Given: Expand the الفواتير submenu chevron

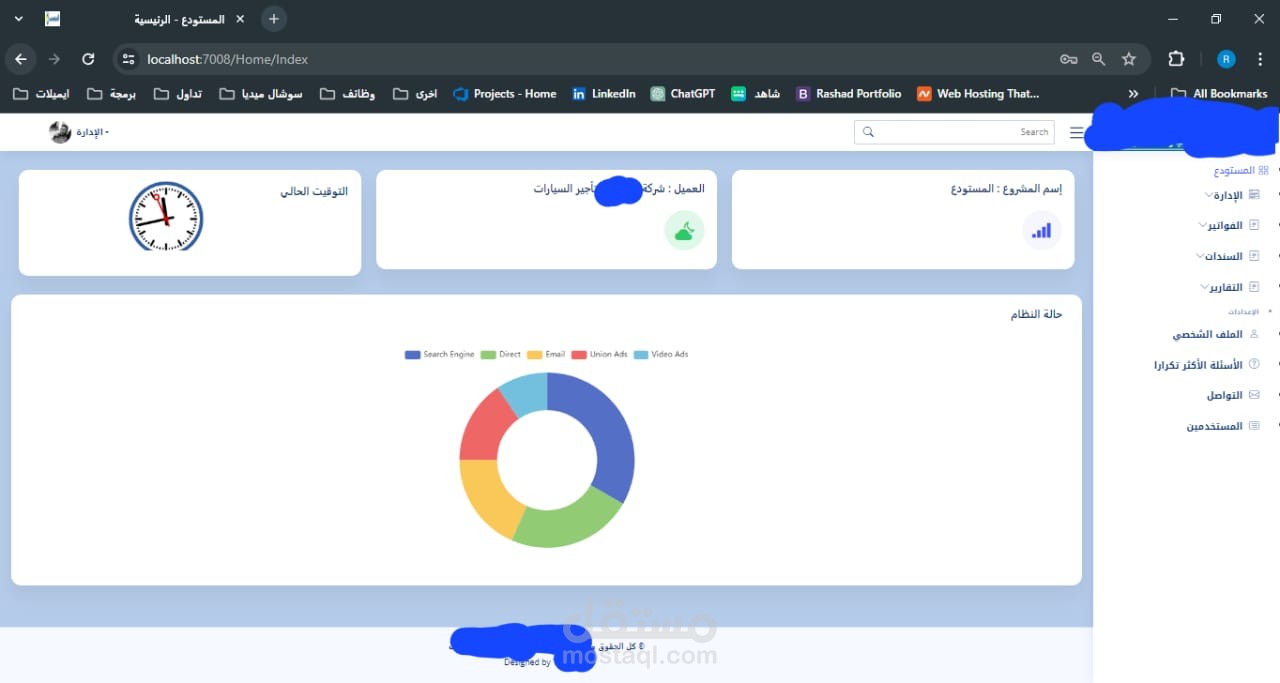Looking at the screenshot, I should (1201, 225).
